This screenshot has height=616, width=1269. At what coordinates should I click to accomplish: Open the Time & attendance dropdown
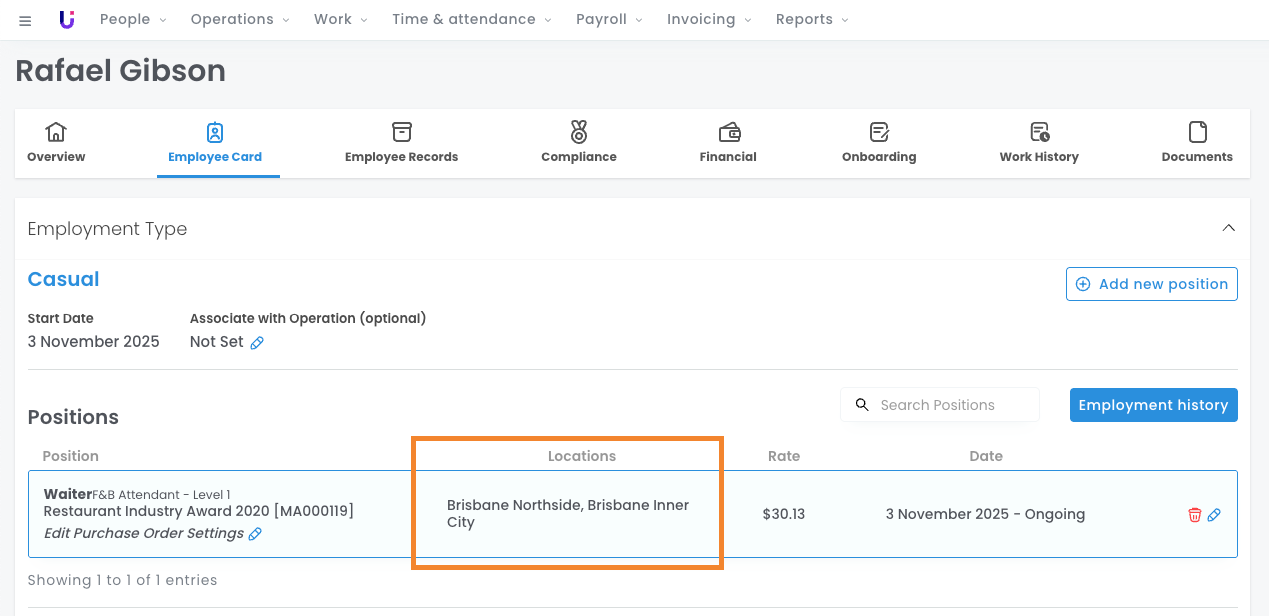470,20
